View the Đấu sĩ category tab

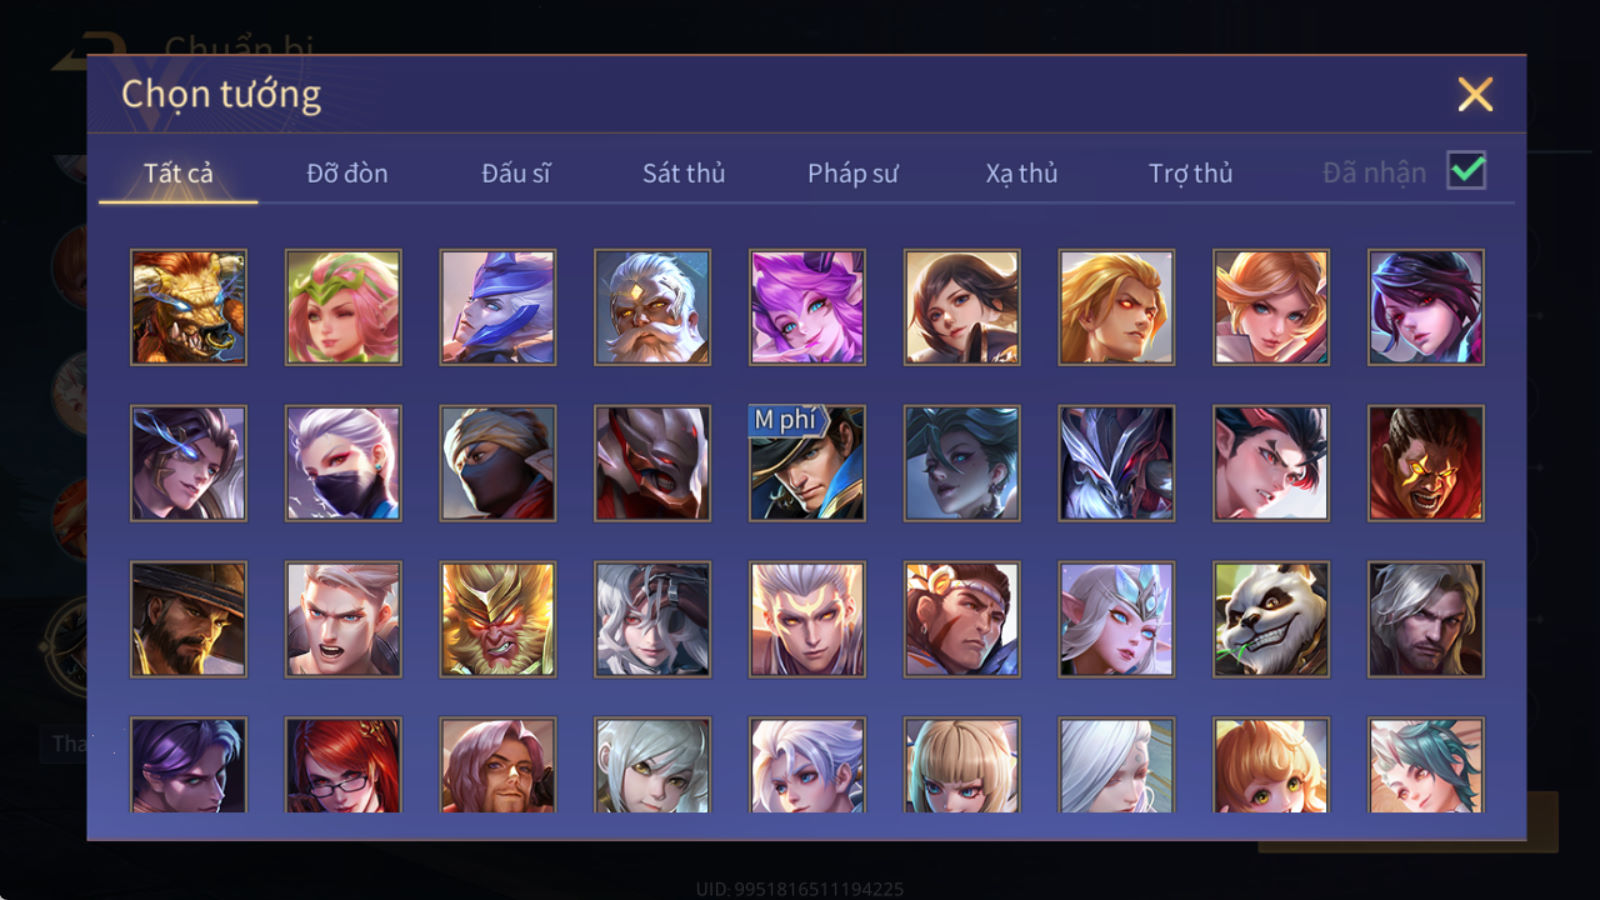[x=516, y=173]
